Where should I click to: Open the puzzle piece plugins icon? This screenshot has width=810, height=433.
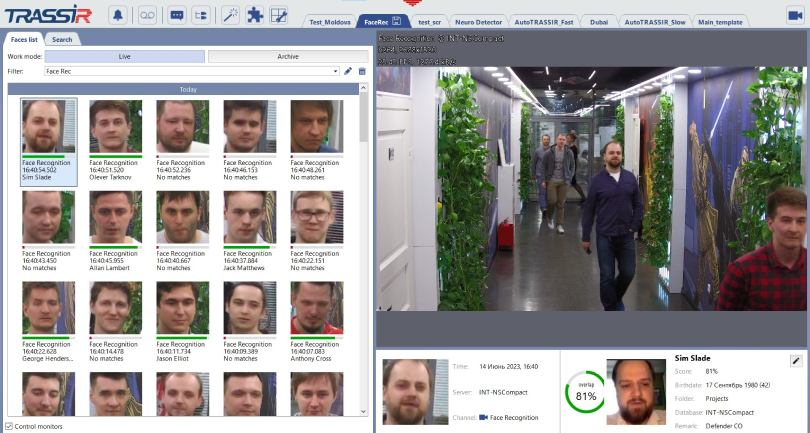click(255, 15)
